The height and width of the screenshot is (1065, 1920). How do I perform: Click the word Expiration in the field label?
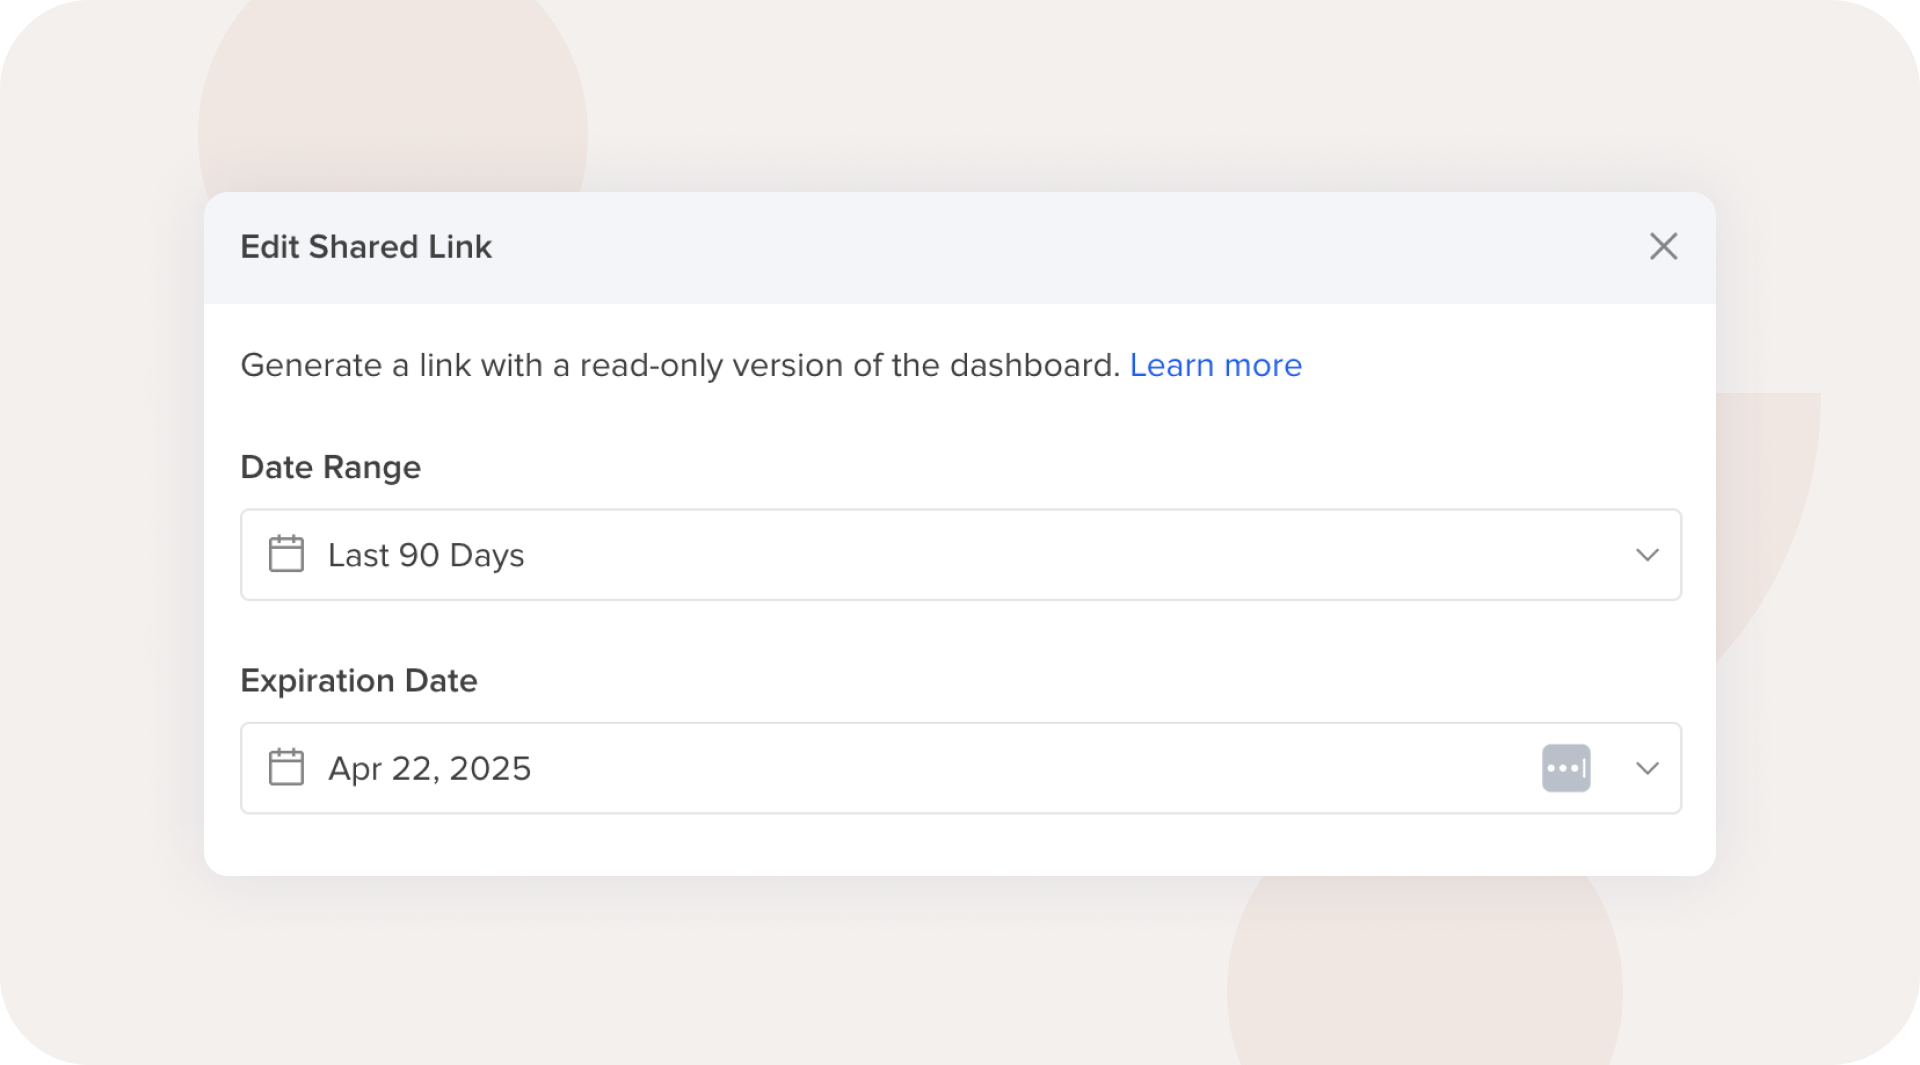coord(317,681)
